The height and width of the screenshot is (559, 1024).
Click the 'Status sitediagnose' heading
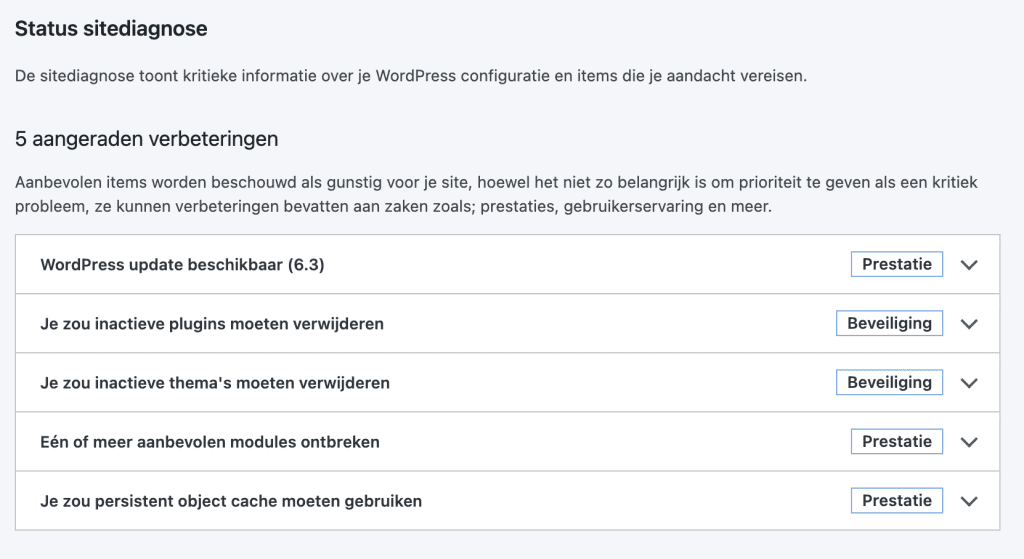point(111,29)
